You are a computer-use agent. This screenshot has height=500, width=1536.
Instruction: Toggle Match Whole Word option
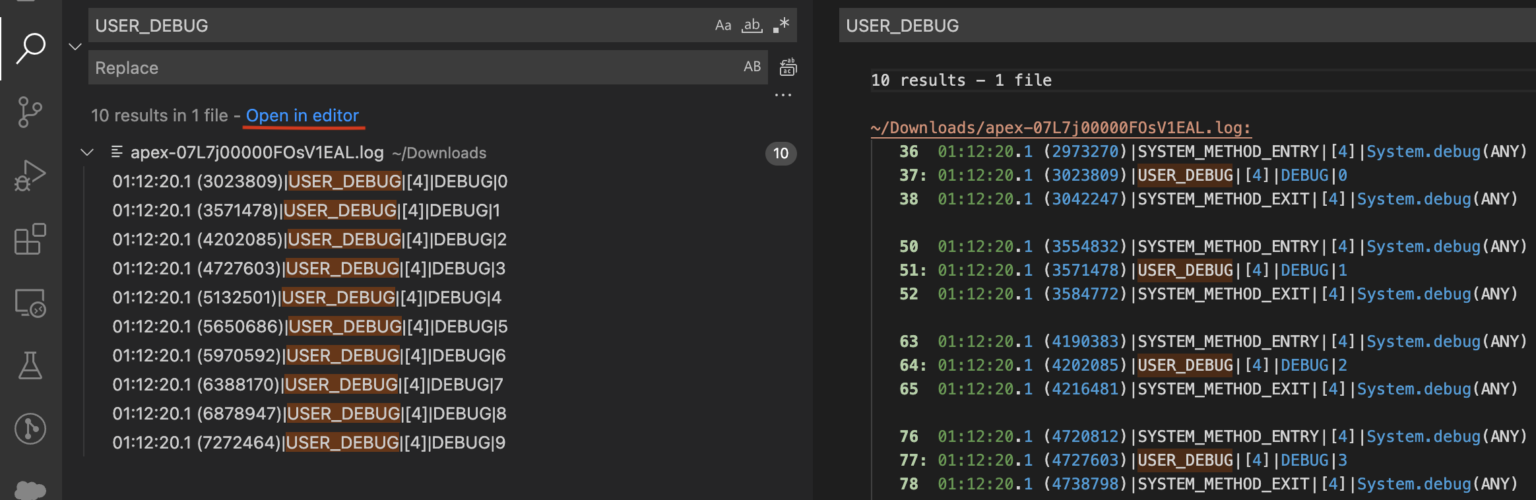(x=751, y=26)
